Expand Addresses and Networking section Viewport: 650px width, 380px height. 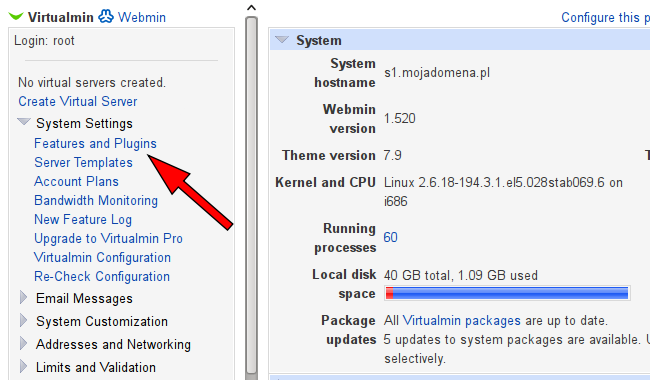click(x=24, y=344)
